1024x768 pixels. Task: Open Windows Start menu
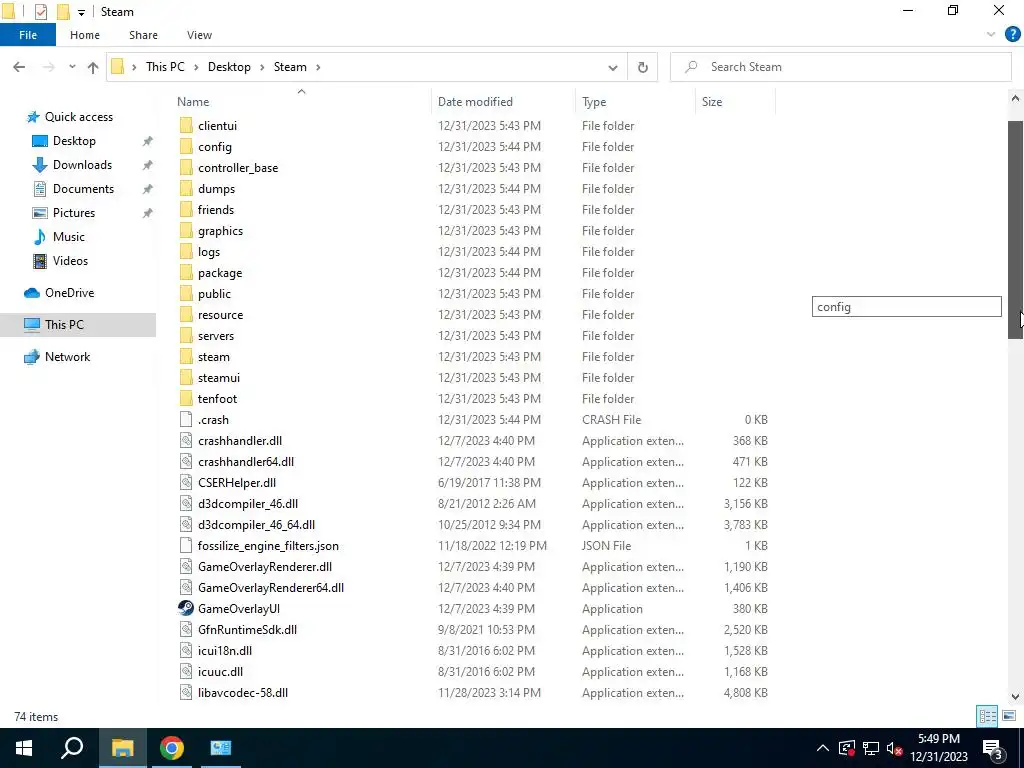click(x=24, y=748)
